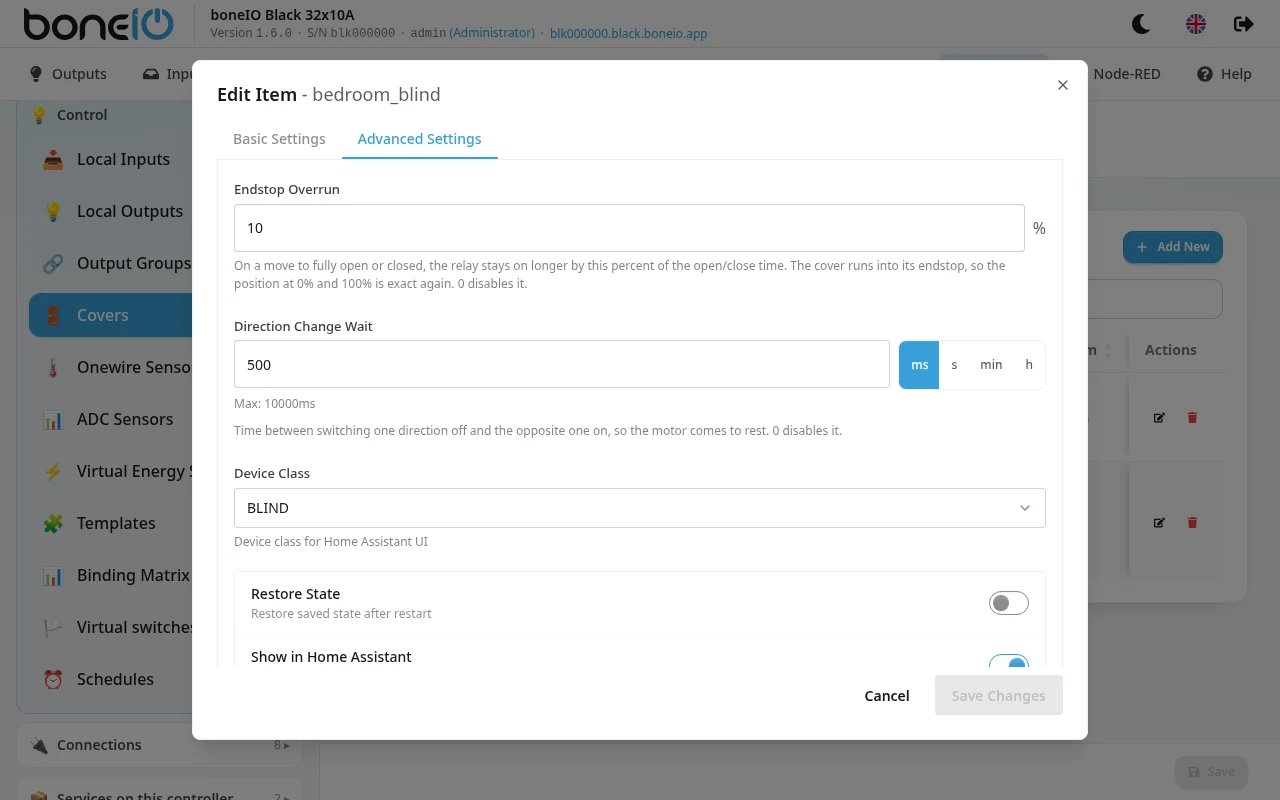
Task: Select ms unit for Direction Change Wait
Action: (x=919, y=364)
